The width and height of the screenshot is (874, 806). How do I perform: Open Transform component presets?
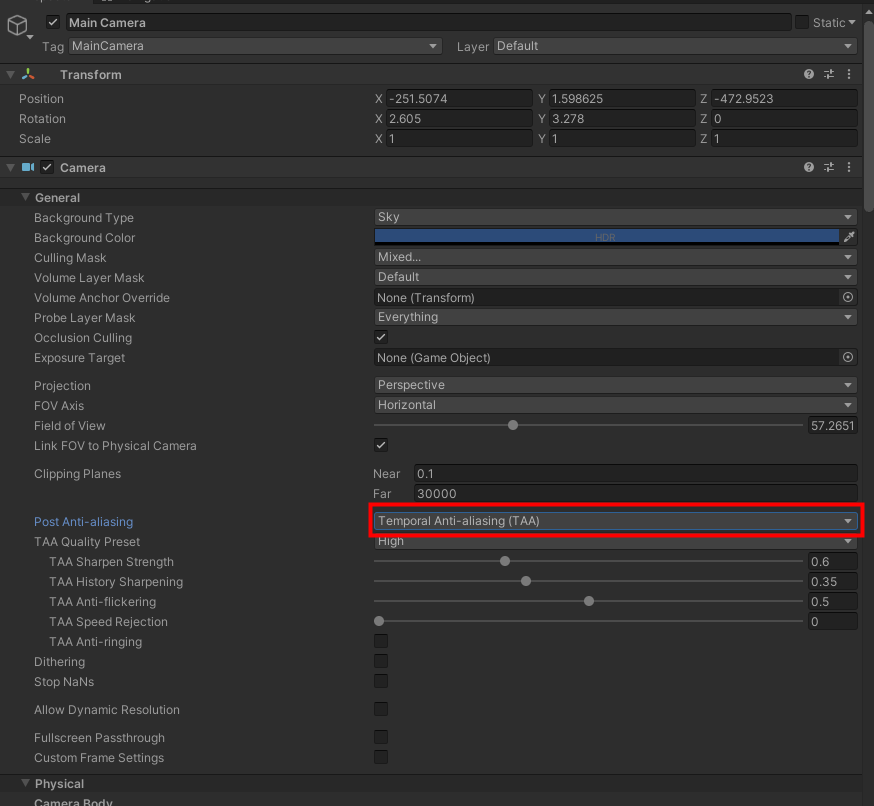point(828,74)
